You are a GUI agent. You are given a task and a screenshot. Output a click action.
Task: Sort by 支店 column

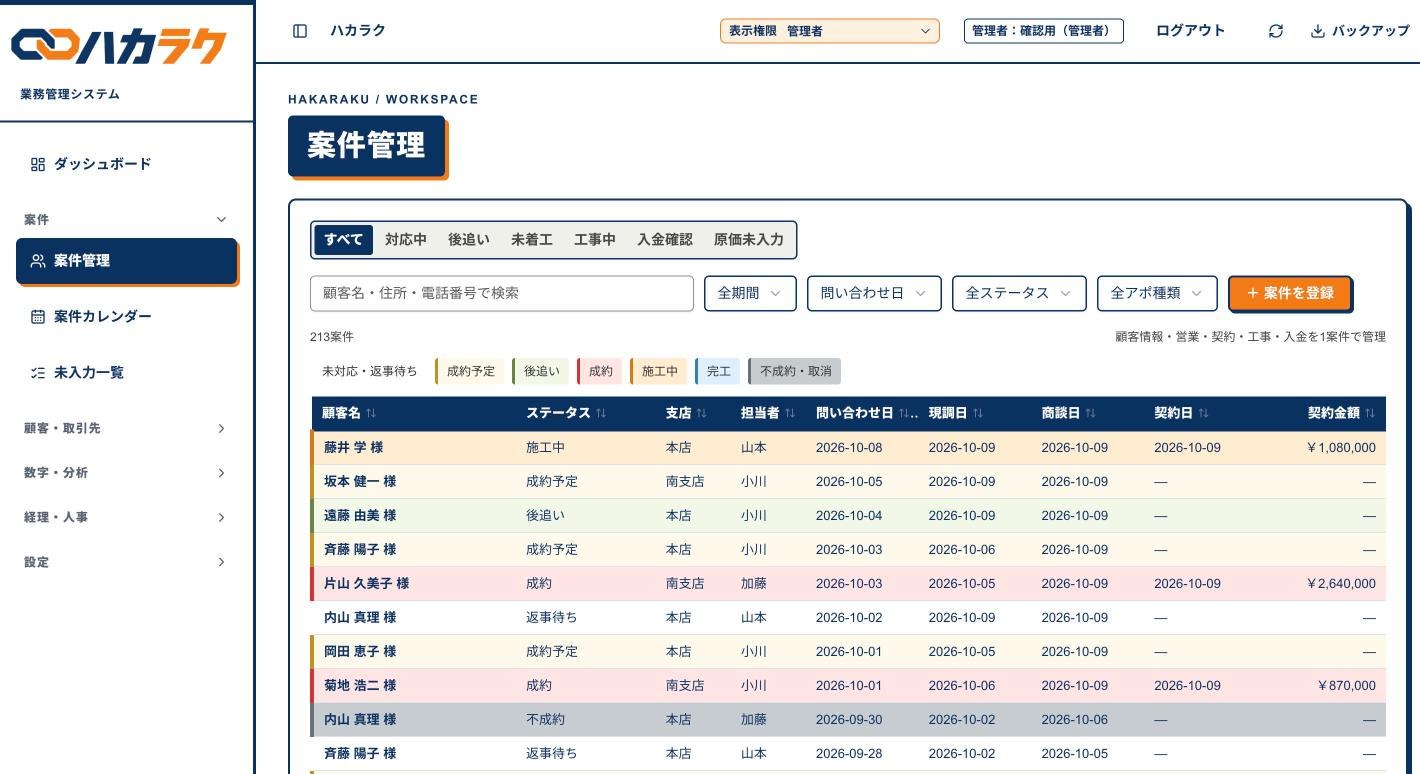686,413
